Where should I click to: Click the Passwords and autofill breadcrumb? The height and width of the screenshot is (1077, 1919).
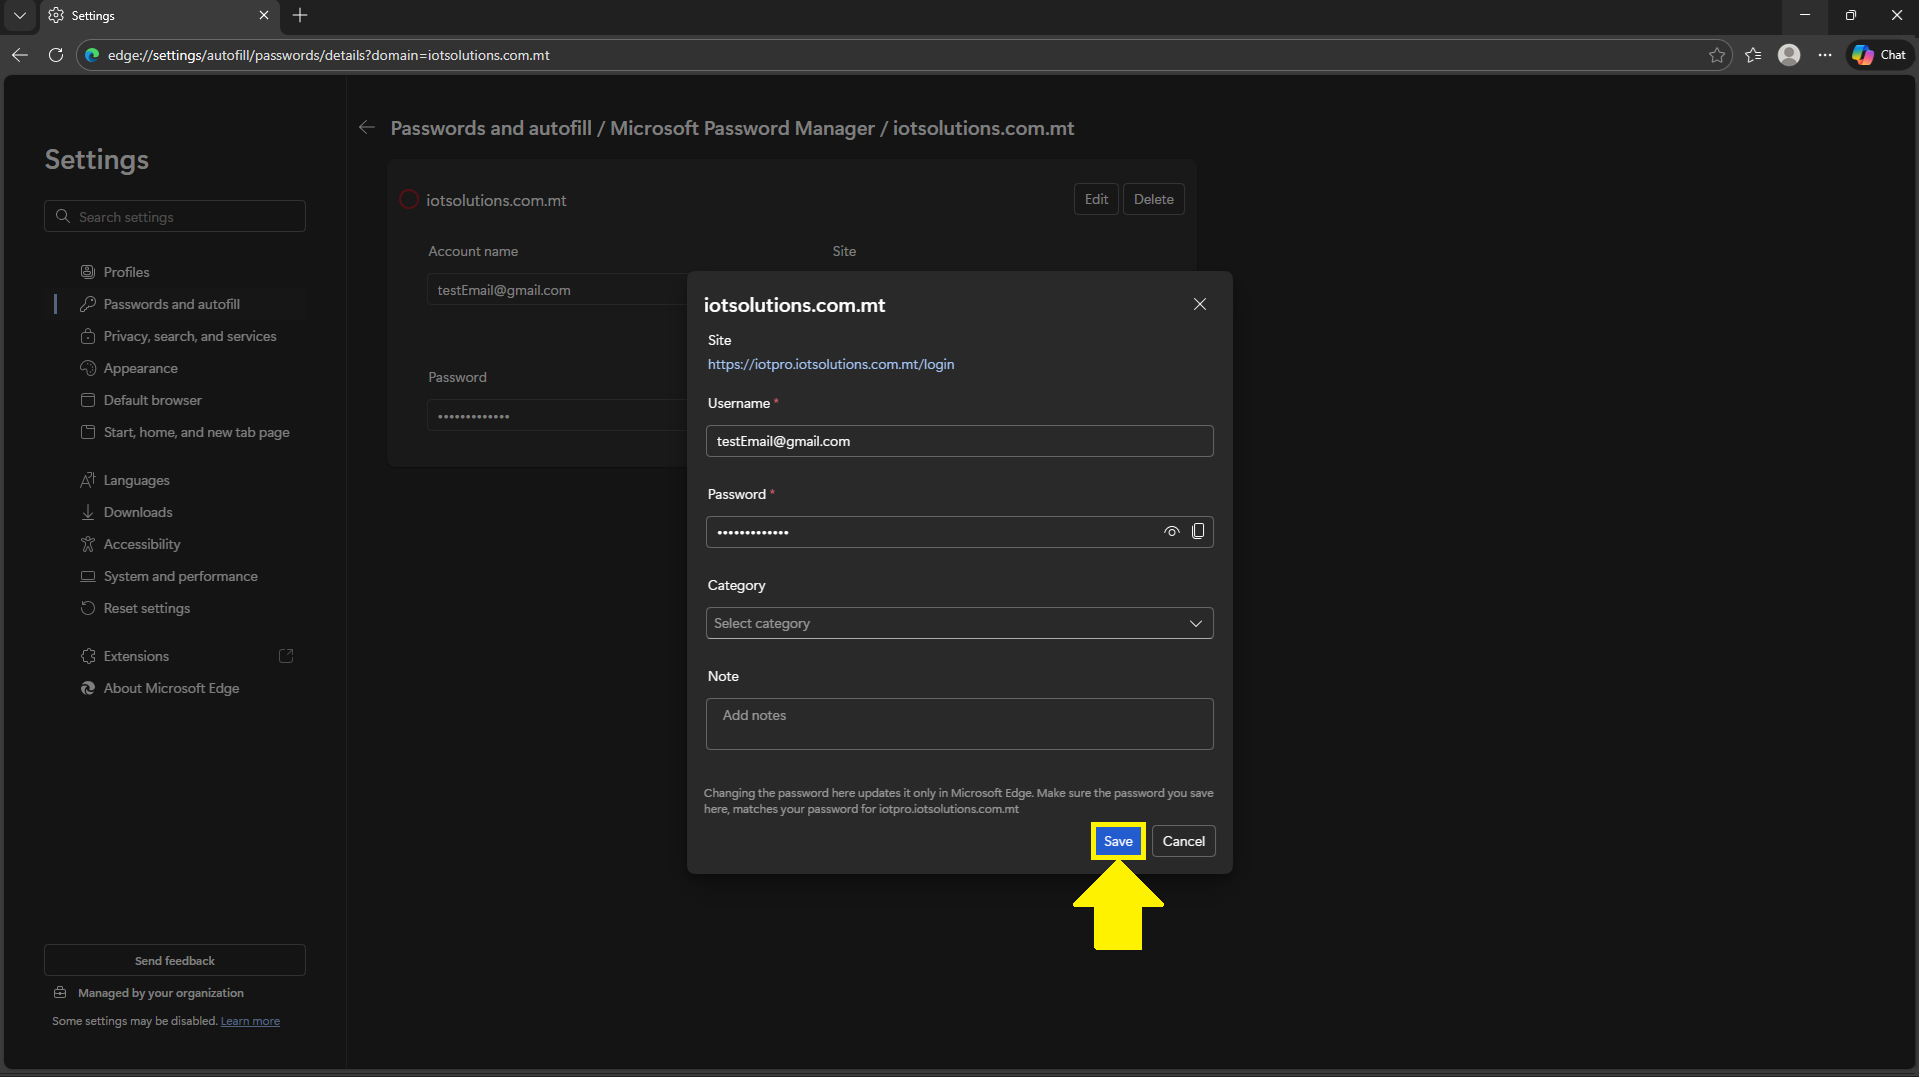coord(491,128)
